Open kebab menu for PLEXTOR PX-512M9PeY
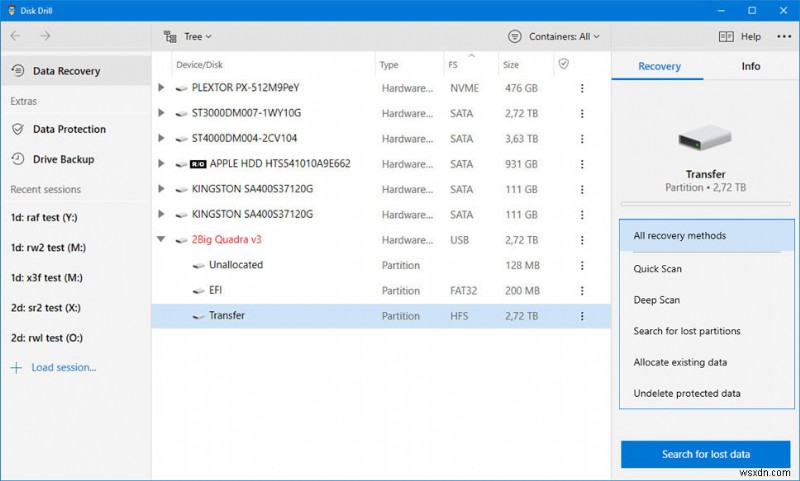The height and width of the screenshot is (481, 800). point(581,88)
